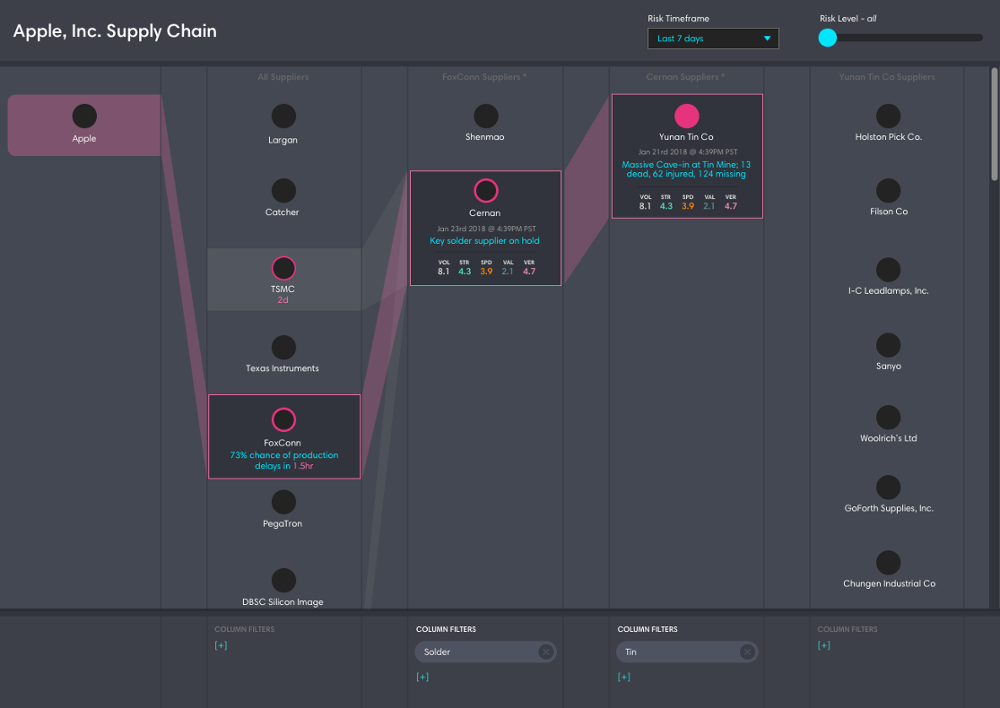Click the Tin filter chip

687,652
